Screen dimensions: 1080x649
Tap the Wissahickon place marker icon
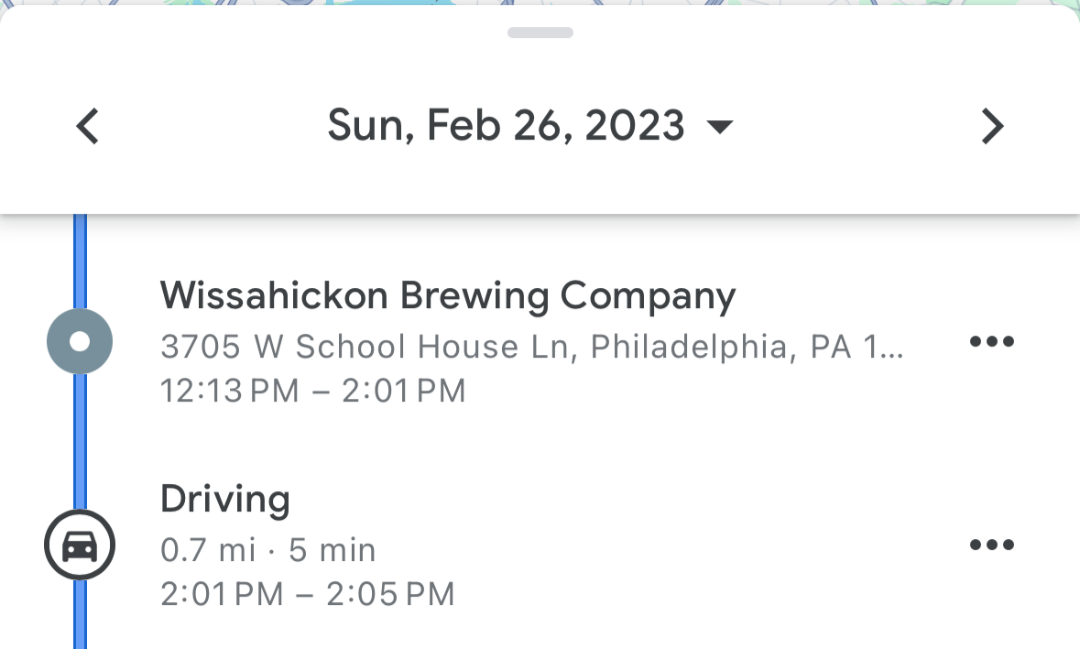(80, 342)
